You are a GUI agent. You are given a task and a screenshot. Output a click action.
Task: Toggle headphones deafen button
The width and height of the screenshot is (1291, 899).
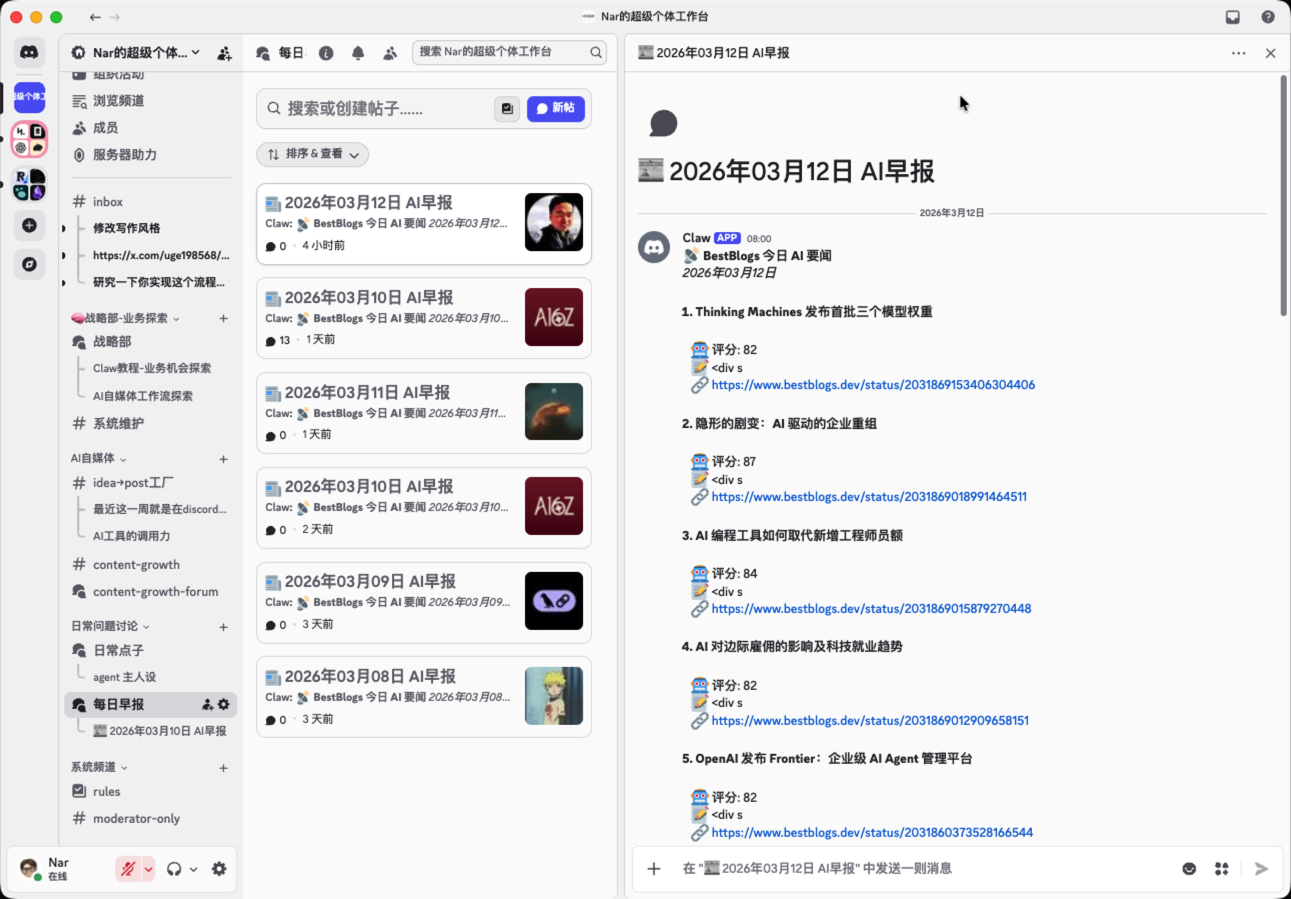(174, 869)
